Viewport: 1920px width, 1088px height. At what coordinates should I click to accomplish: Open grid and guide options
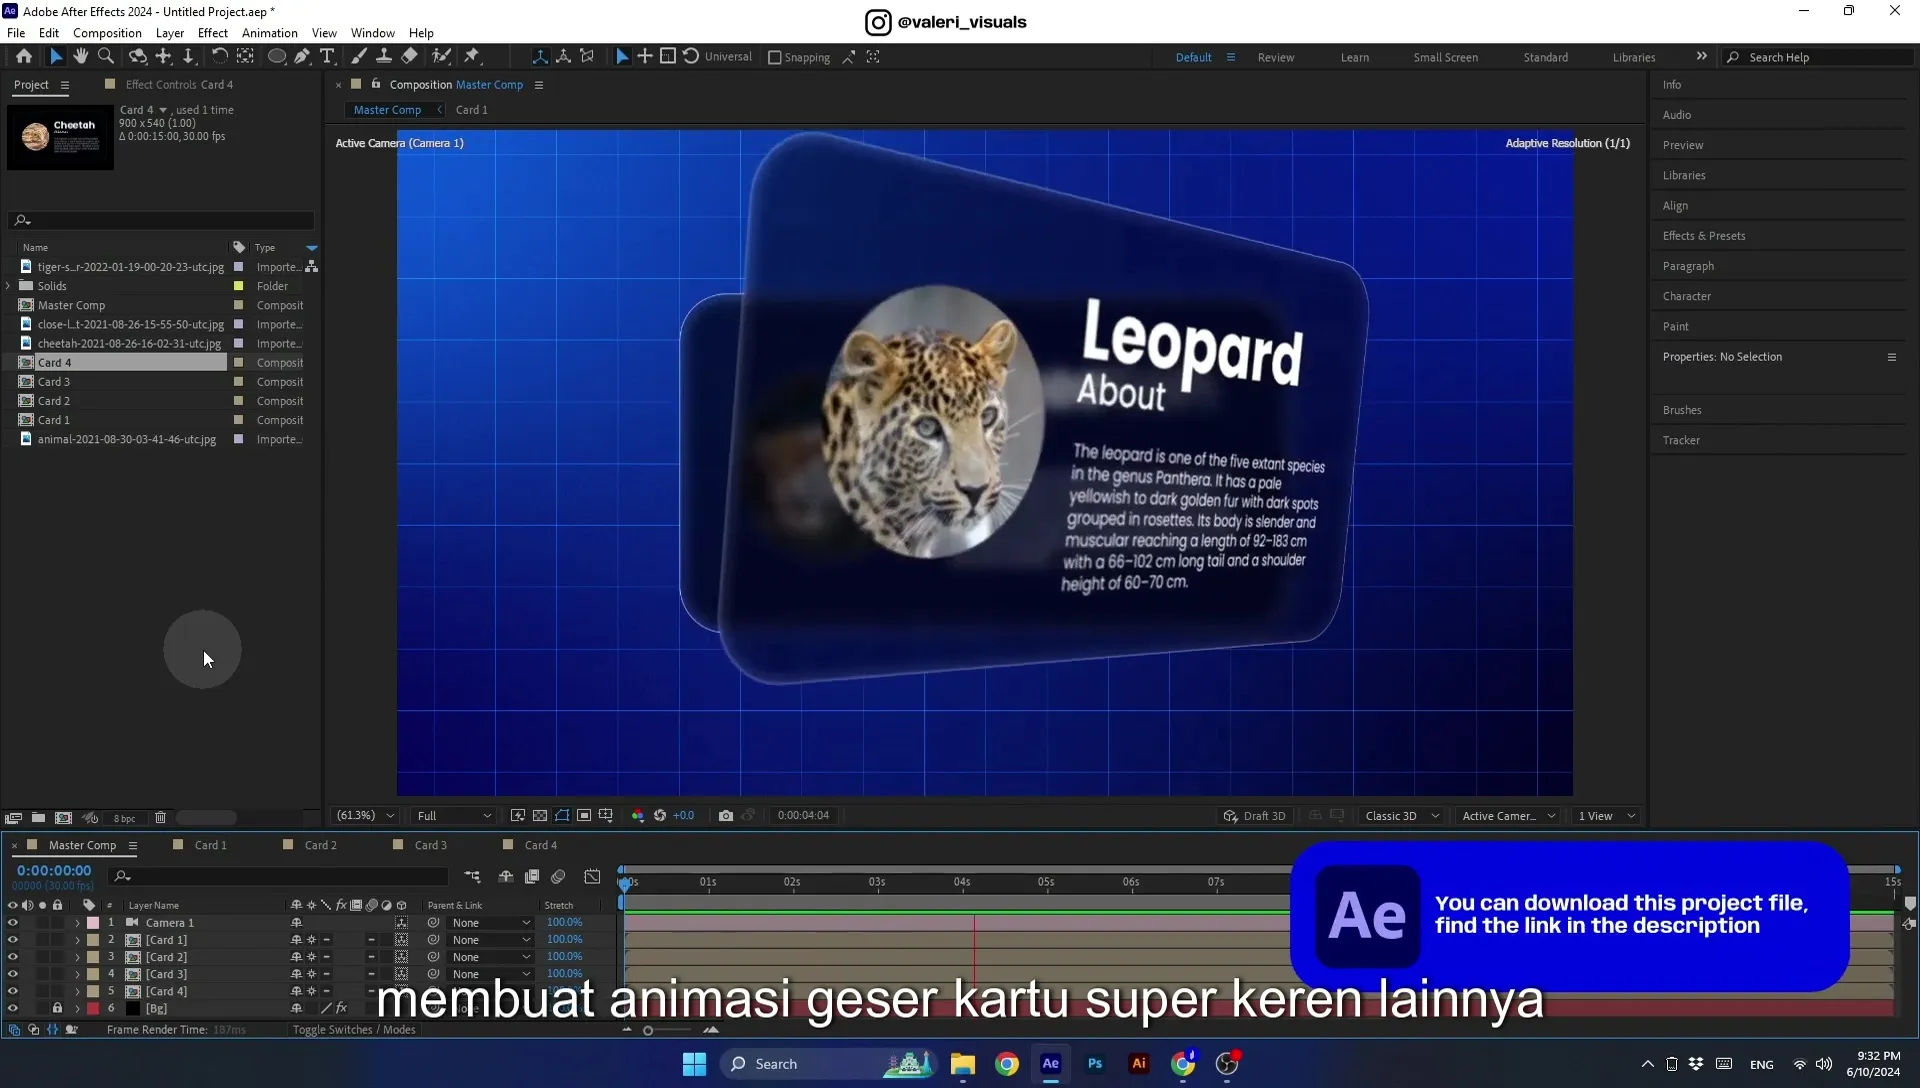point(606,816)
